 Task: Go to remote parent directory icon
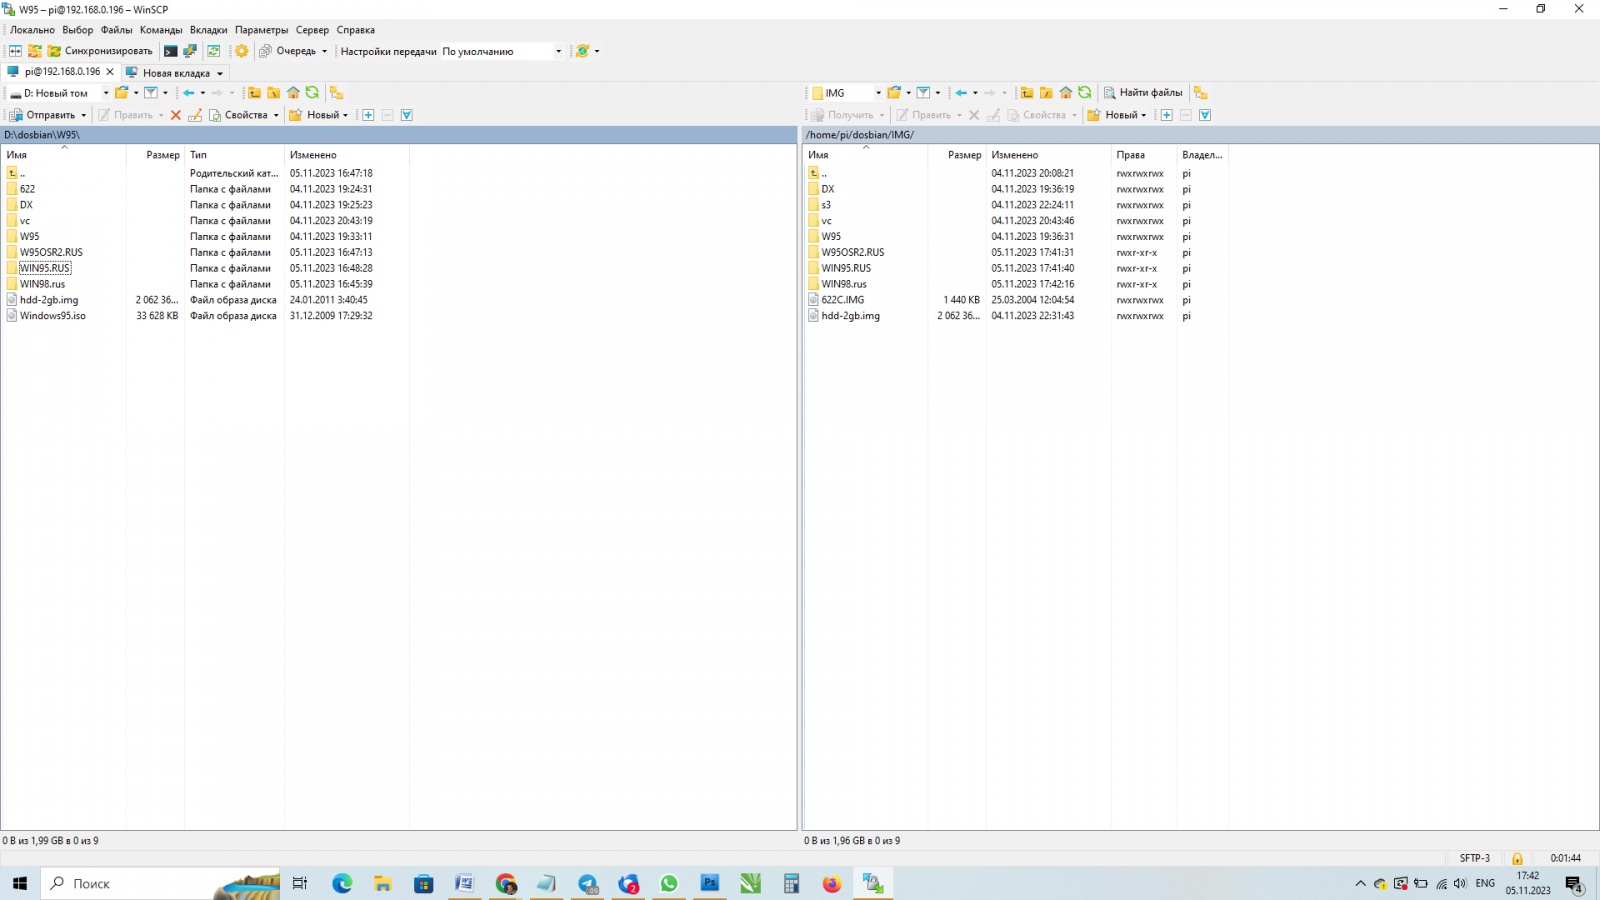1027,93
